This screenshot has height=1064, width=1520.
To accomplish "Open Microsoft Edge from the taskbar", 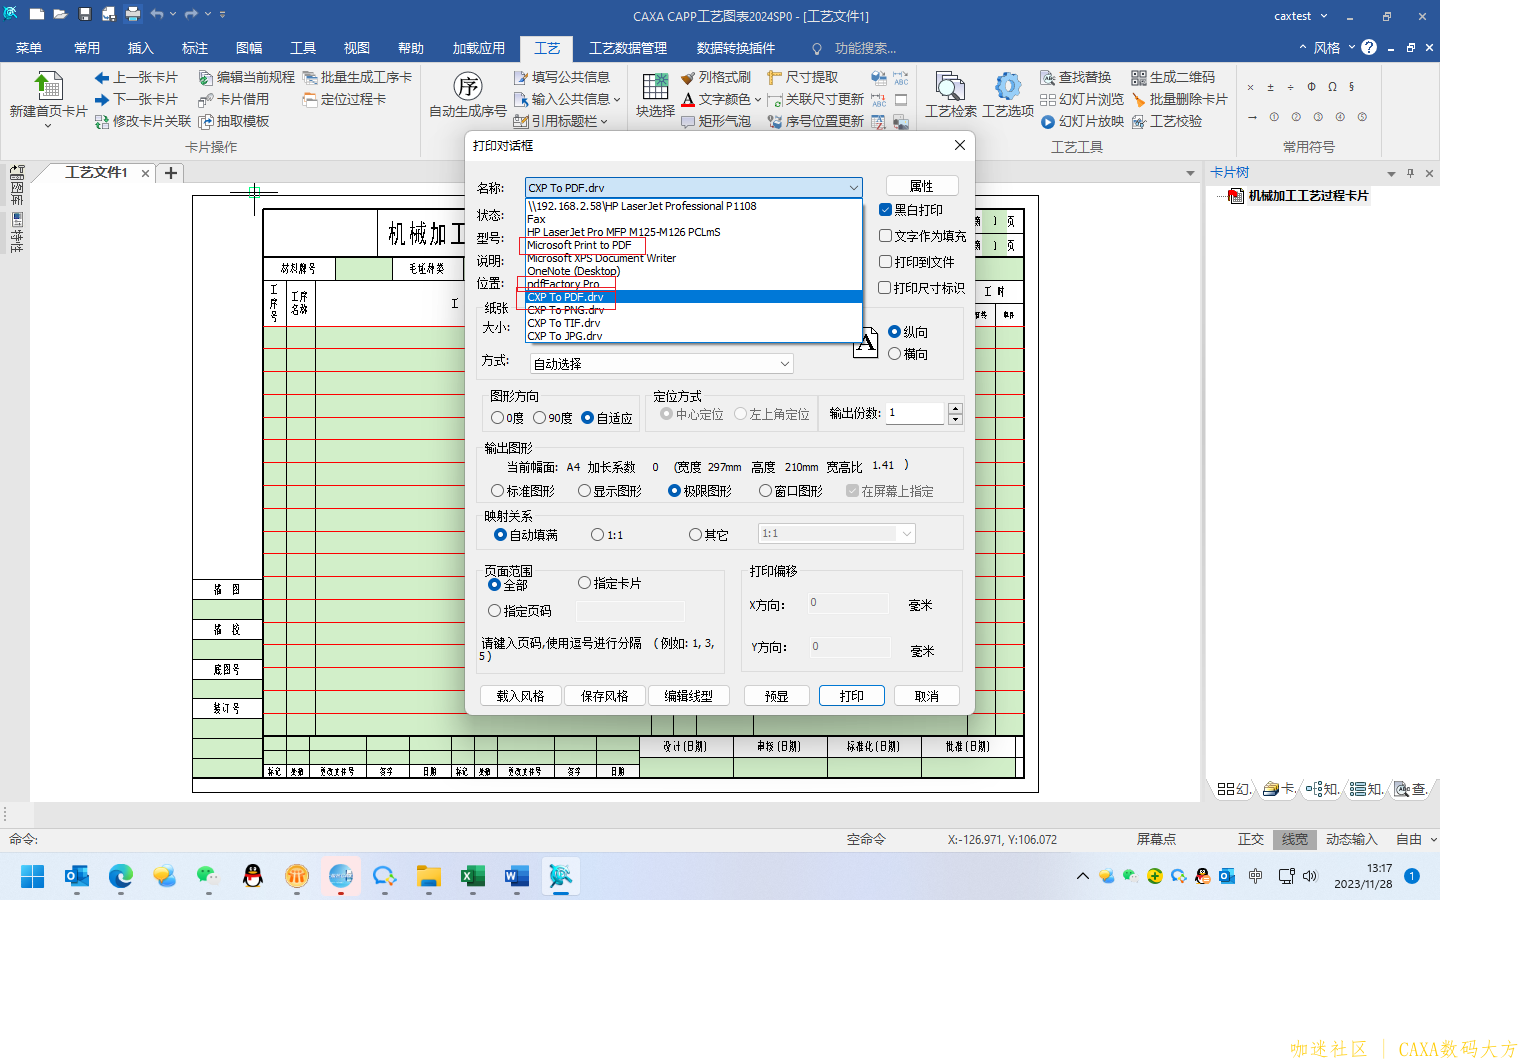I will [x=121, y=877].
